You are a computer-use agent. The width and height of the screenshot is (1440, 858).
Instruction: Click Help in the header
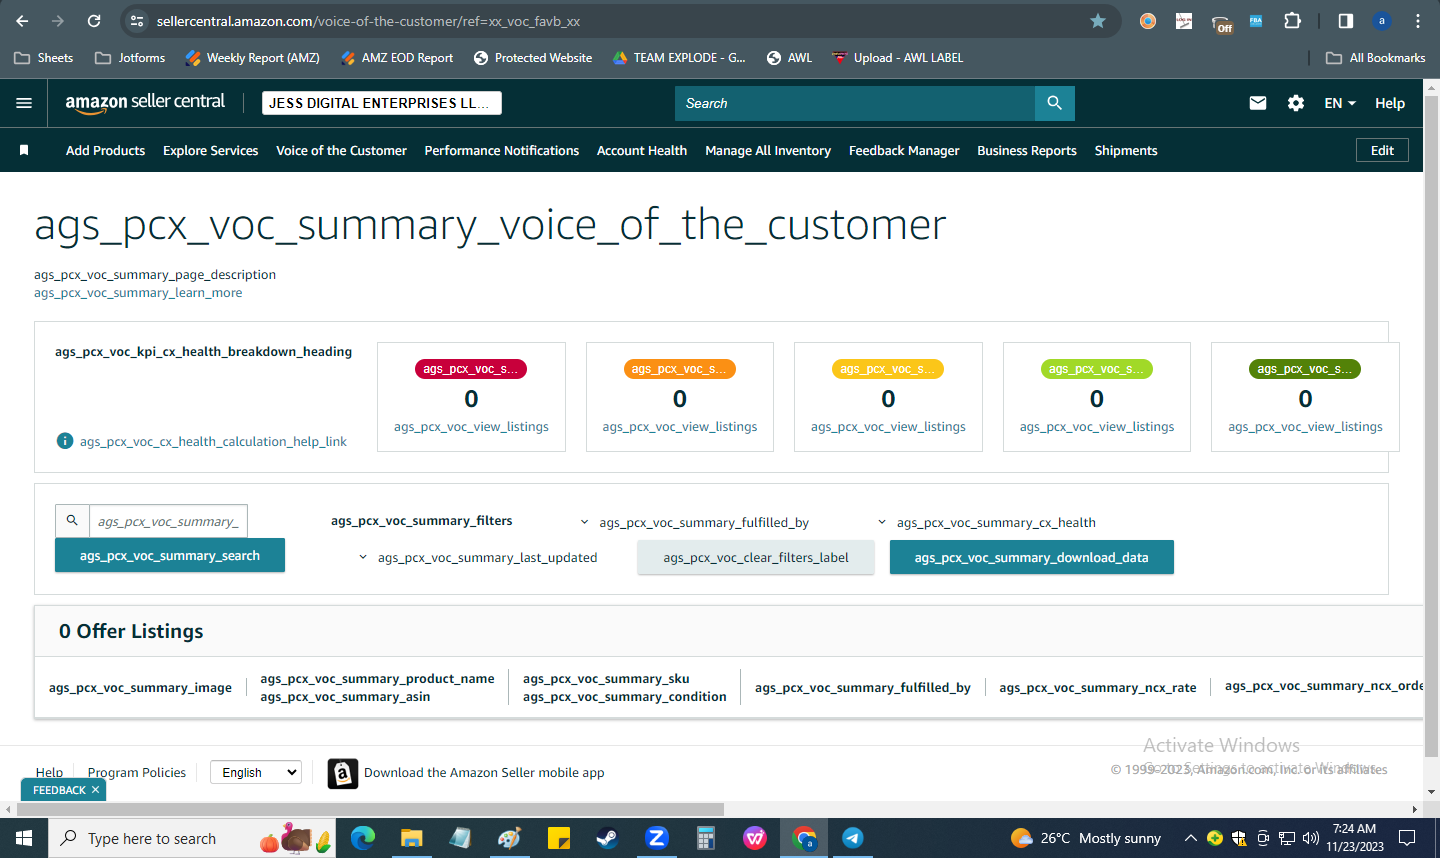pyautogui.click(x=1390, y=103)
